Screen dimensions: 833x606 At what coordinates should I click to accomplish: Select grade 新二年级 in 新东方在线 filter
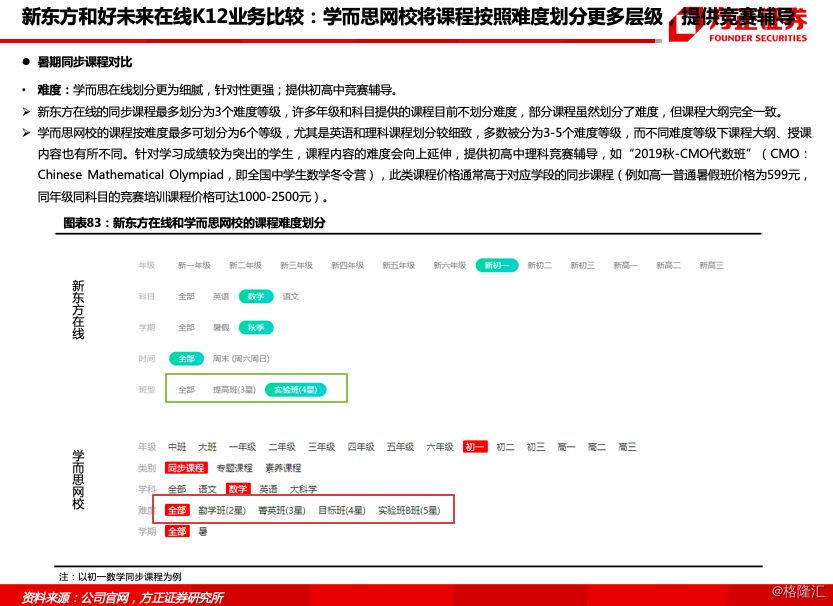[x=245, y=265]
